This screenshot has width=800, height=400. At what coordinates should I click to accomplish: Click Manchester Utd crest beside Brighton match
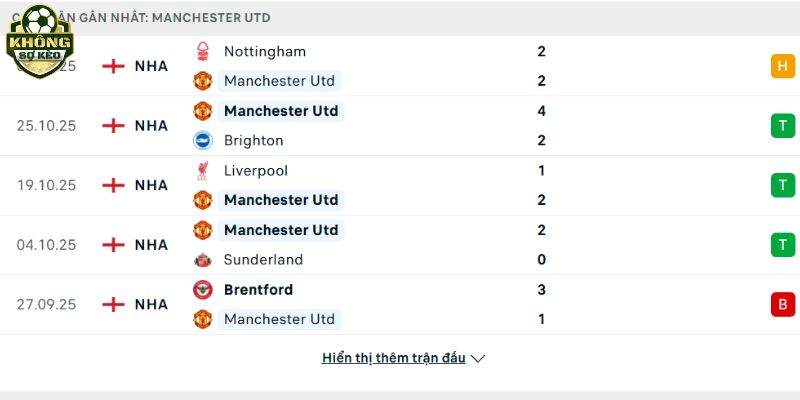[x=203, y=111]
